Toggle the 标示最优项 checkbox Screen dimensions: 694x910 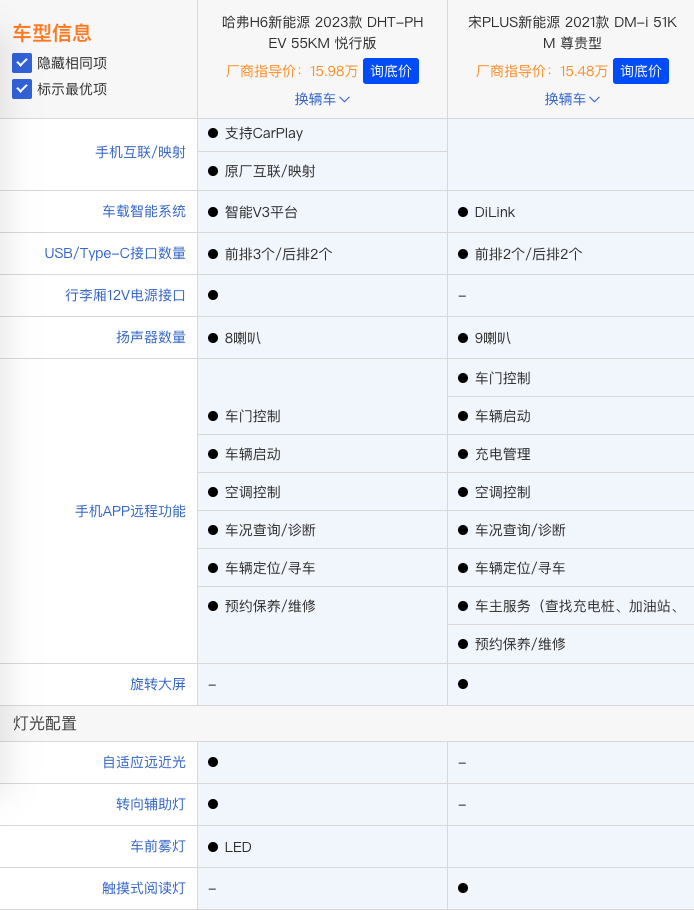pyautogui.click(x=22, y=89)
